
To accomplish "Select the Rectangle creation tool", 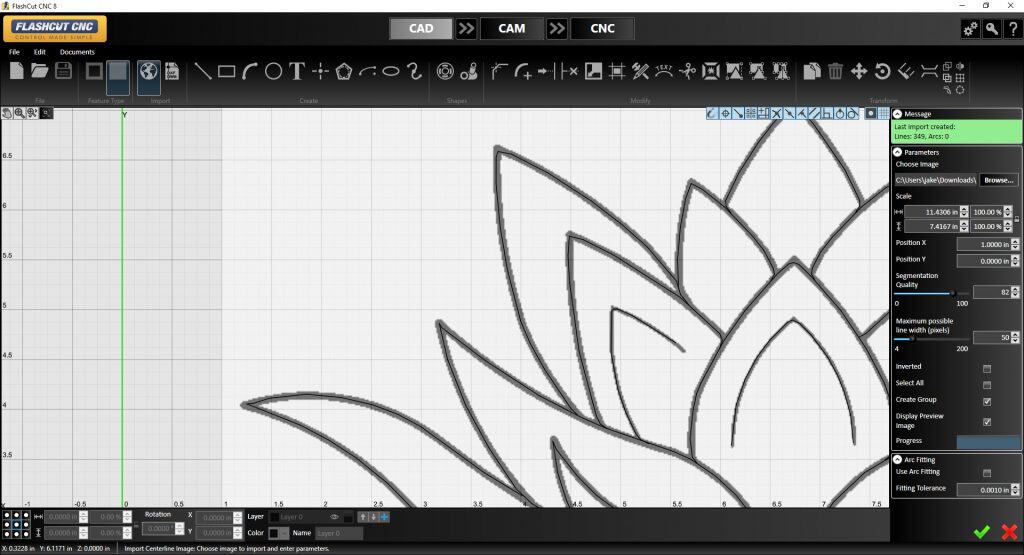I will (x=227, y=71).
